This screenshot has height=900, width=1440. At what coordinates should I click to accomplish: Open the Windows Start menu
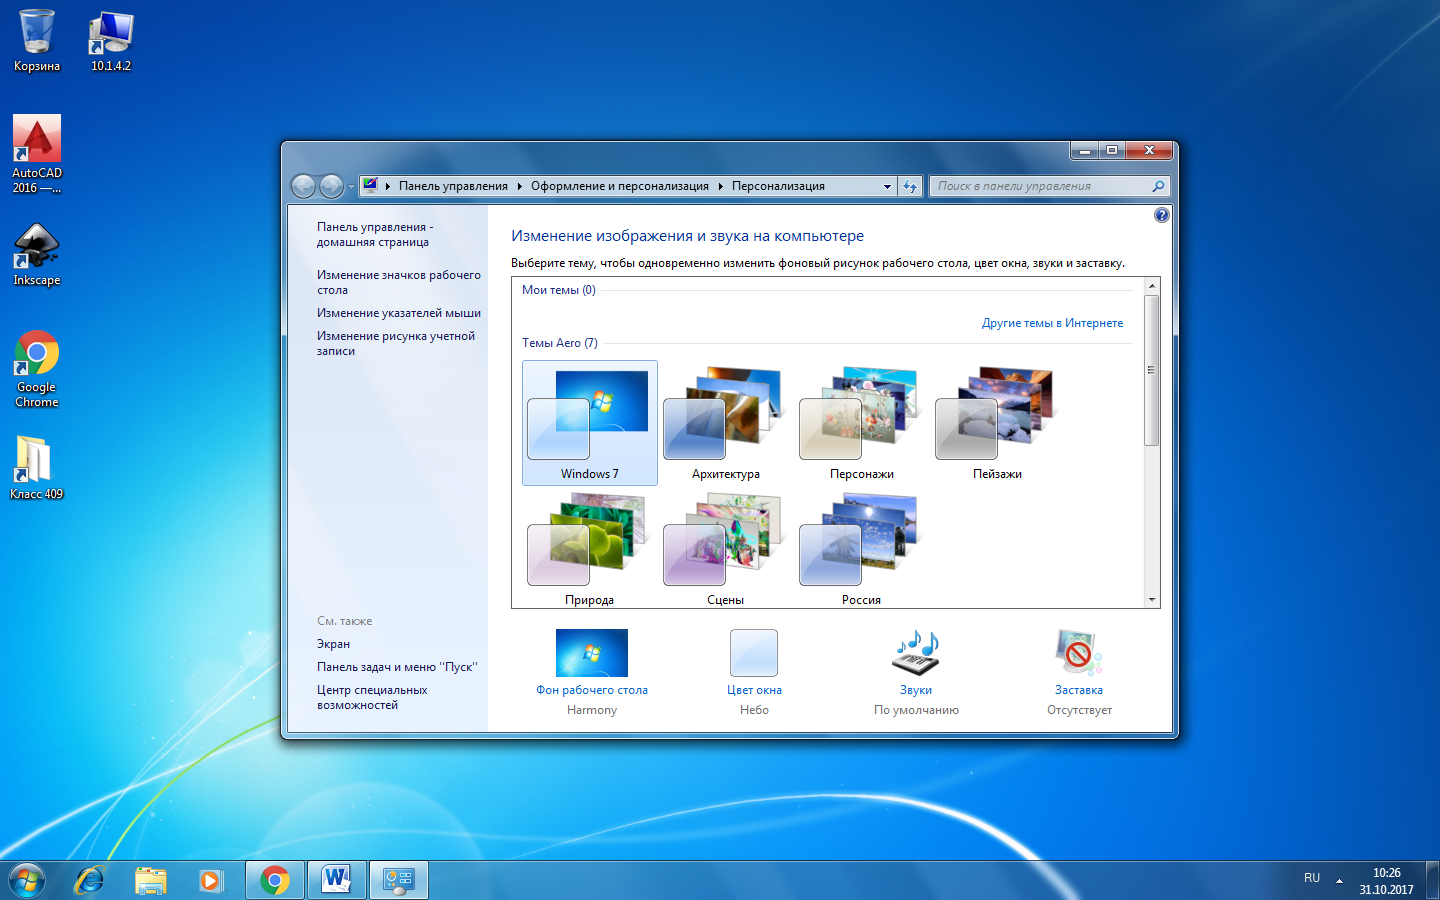[x=27, y=880]
